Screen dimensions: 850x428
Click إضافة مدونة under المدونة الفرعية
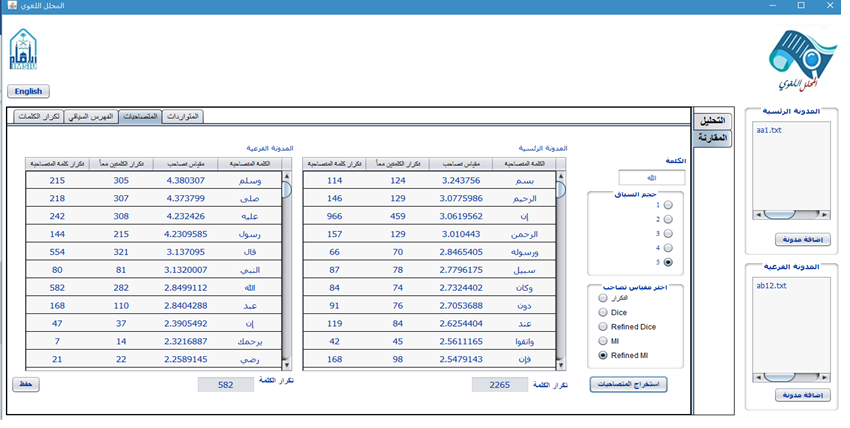[803, 395]
